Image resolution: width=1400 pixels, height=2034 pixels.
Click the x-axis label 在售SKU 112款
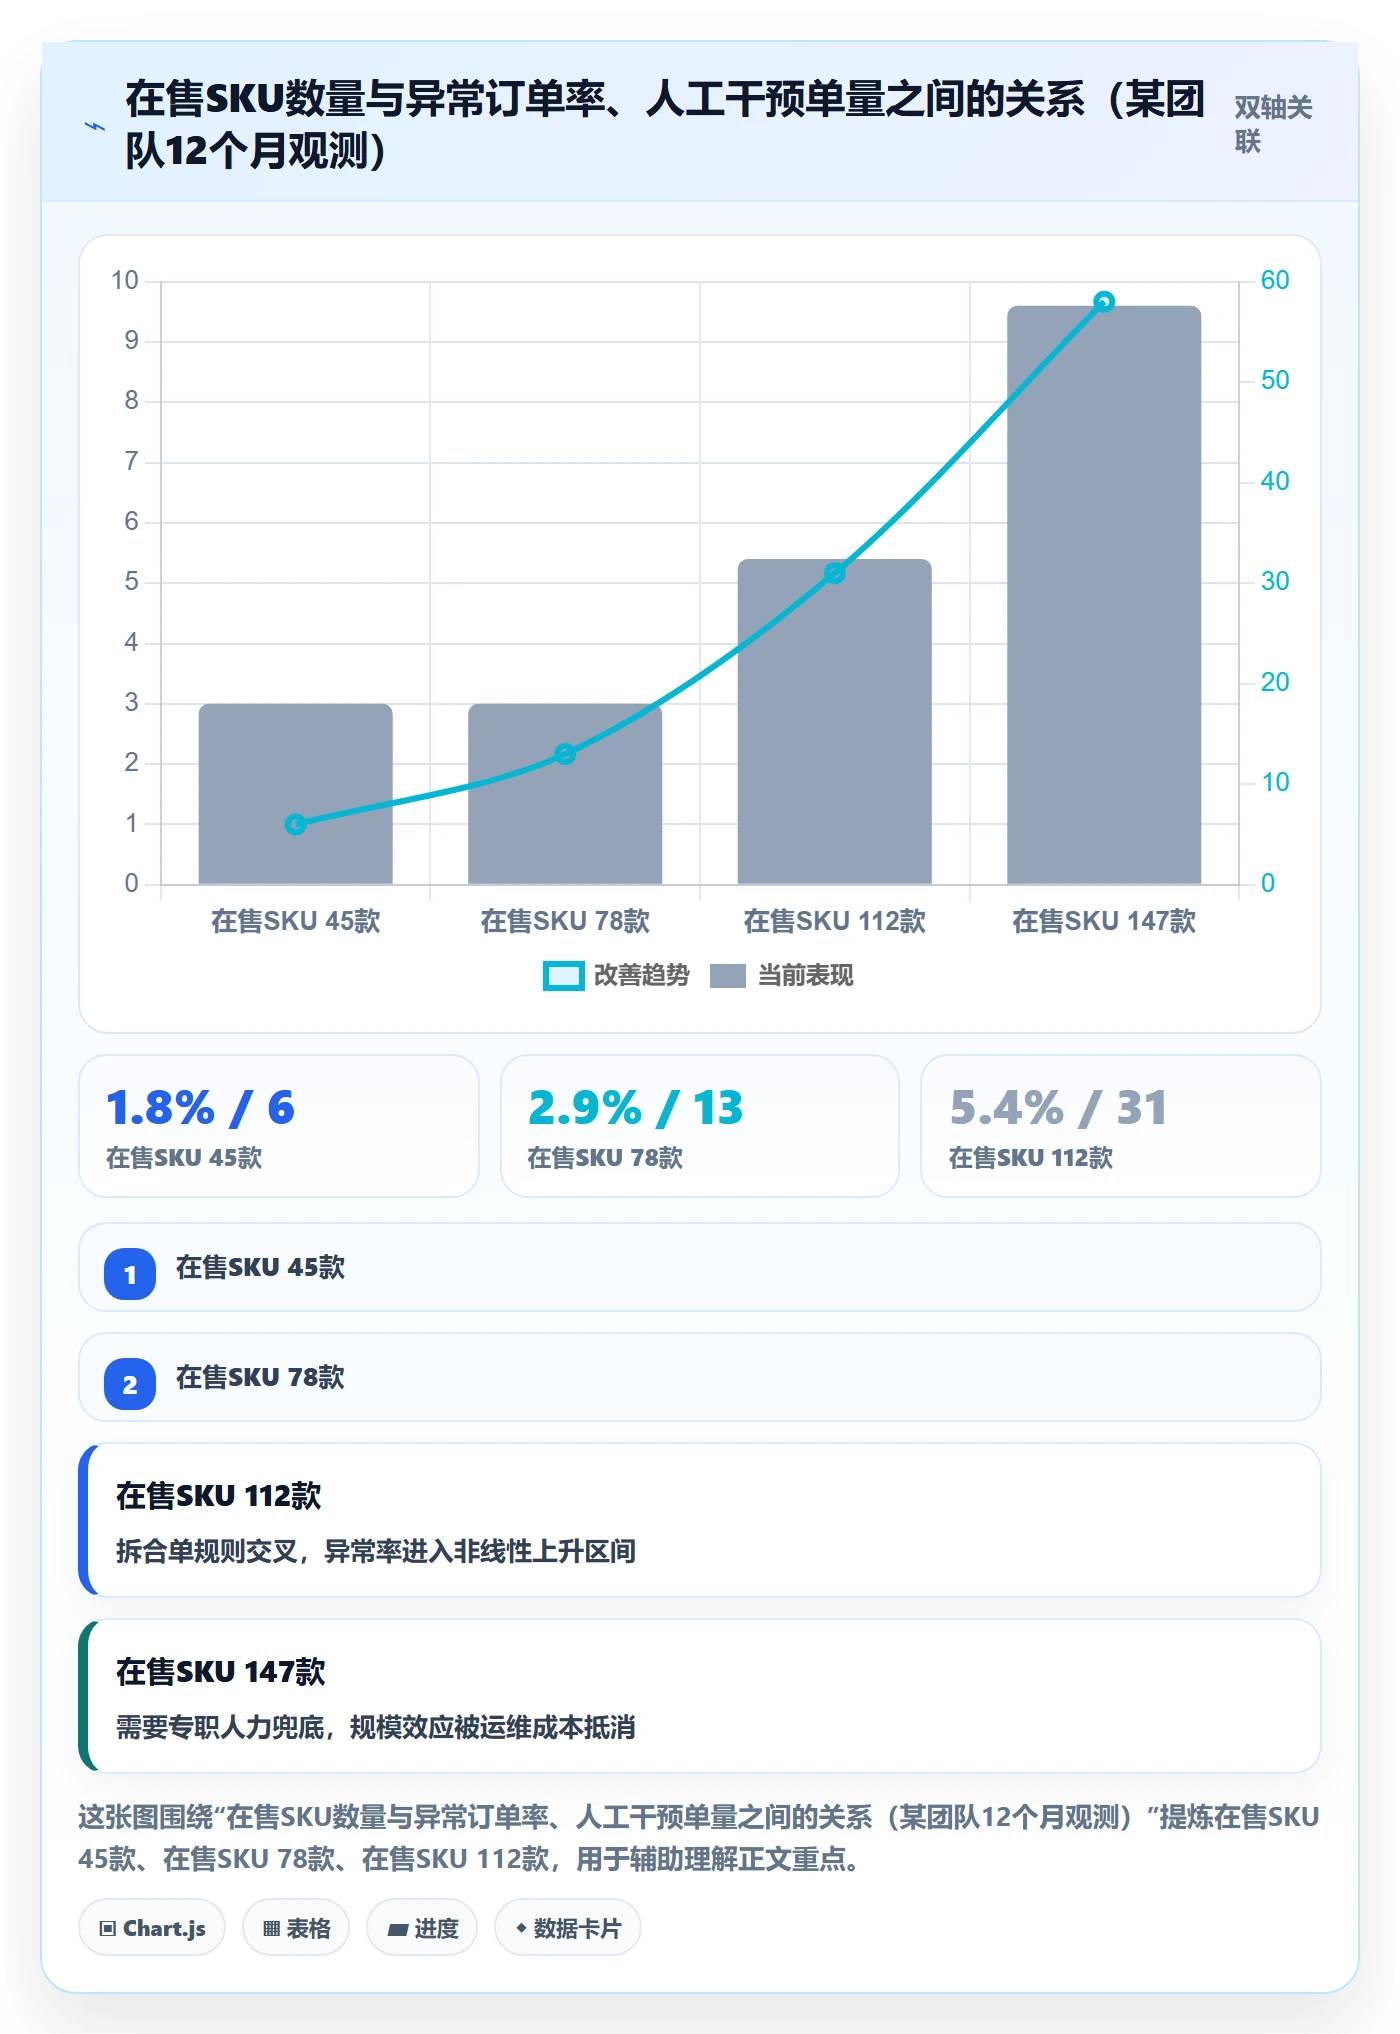click(835, 921)
